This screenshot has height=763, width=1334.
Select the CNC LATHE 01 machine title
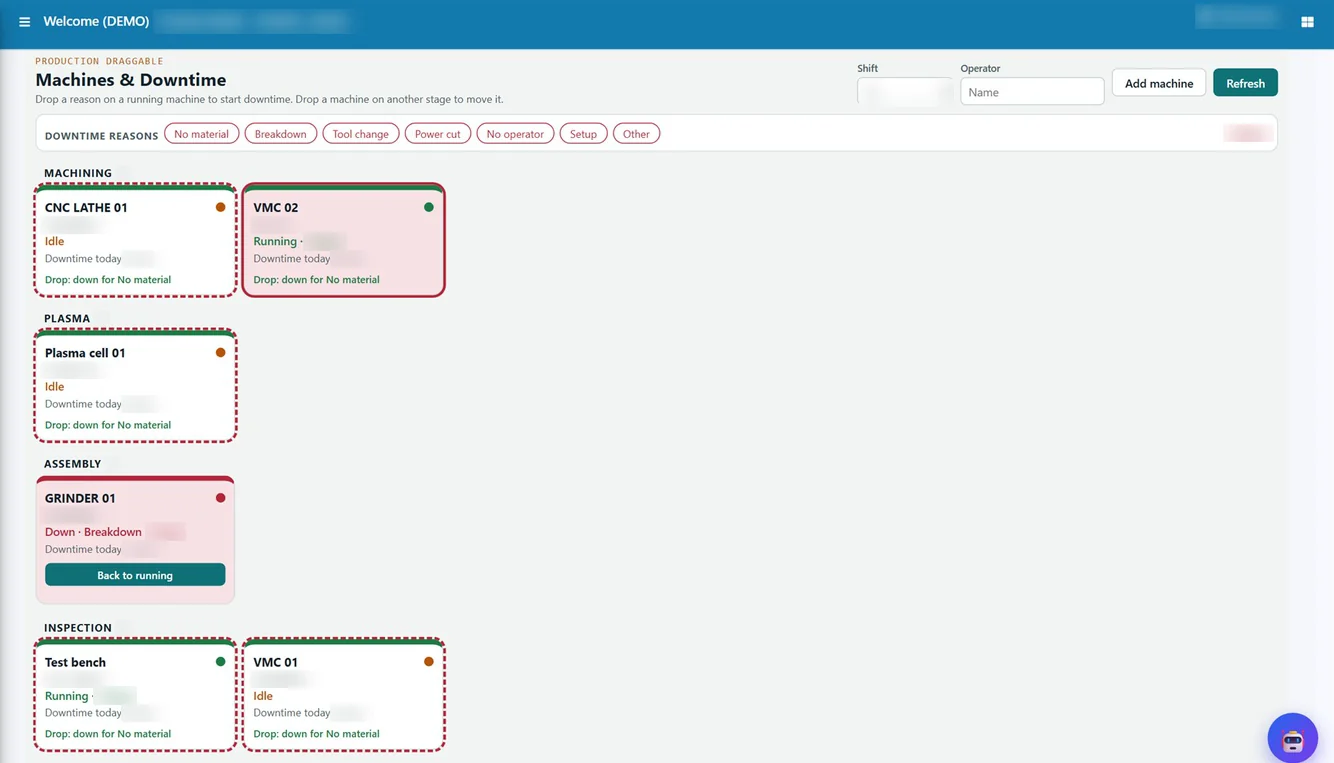click(x=86, y=208)
